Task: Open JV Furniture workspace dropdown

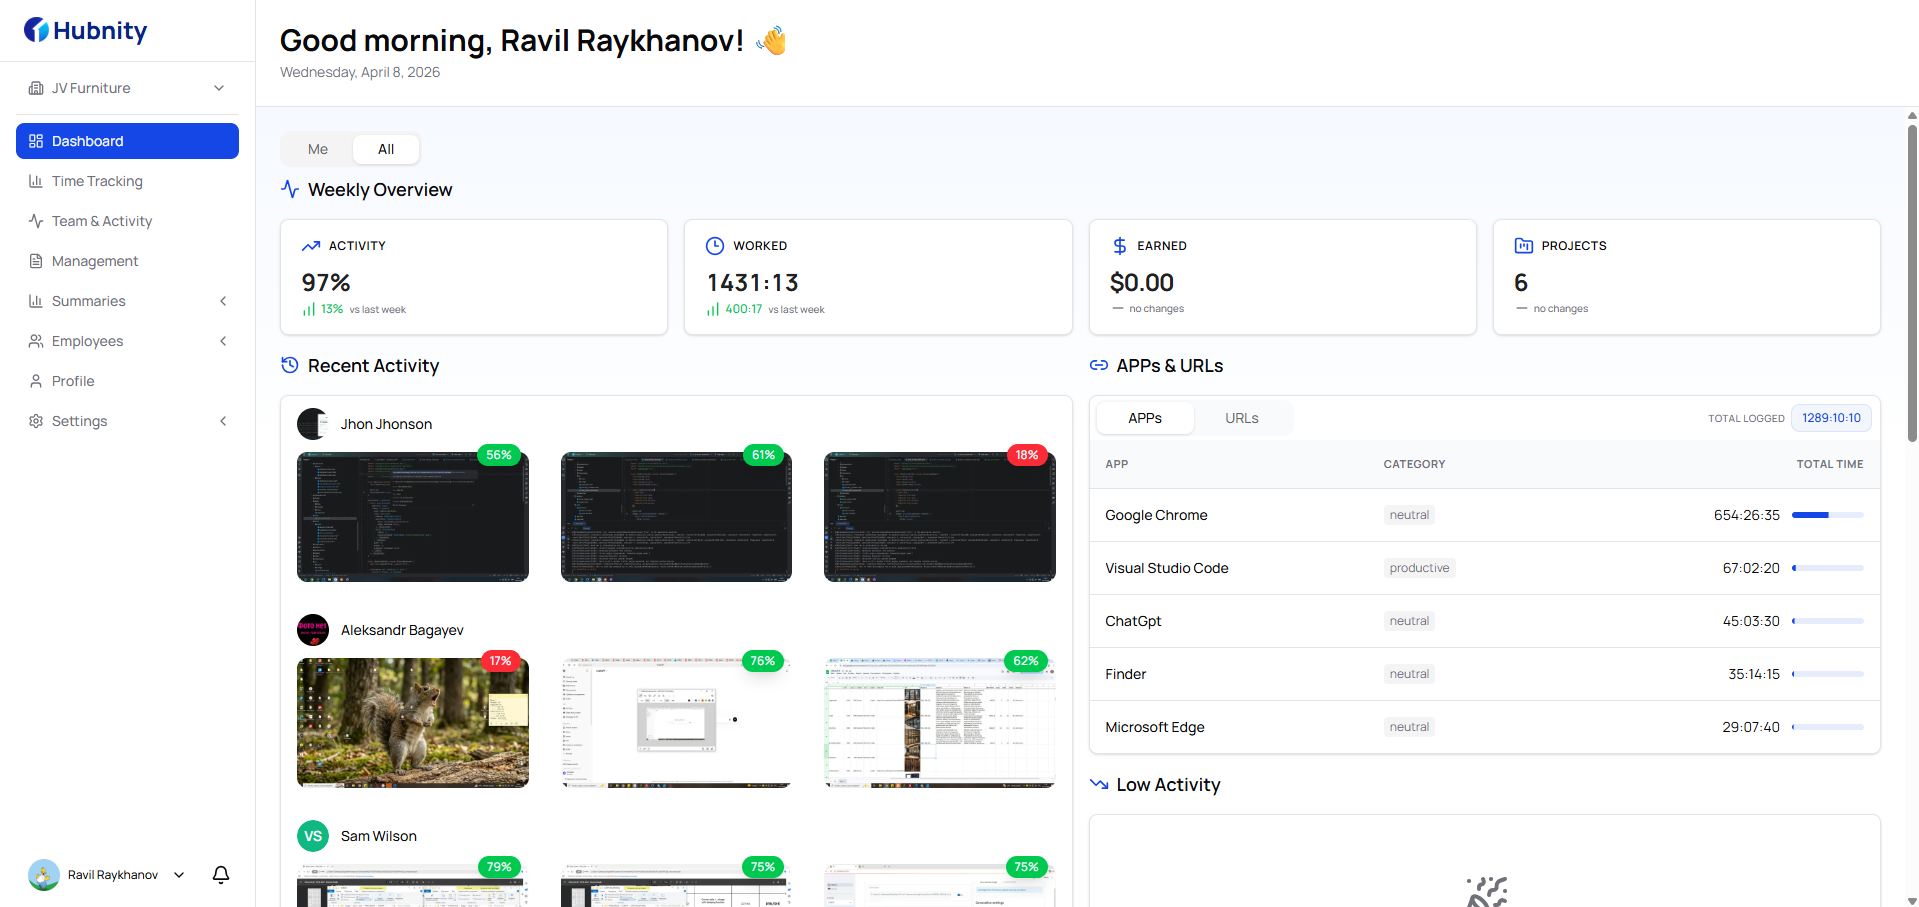Action: pyautogui.click(x=128, y=88)
